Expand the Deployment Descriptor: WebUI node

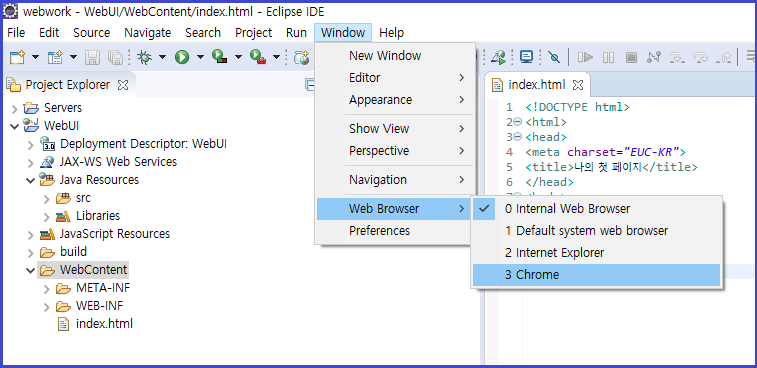[x=31, y=144]
